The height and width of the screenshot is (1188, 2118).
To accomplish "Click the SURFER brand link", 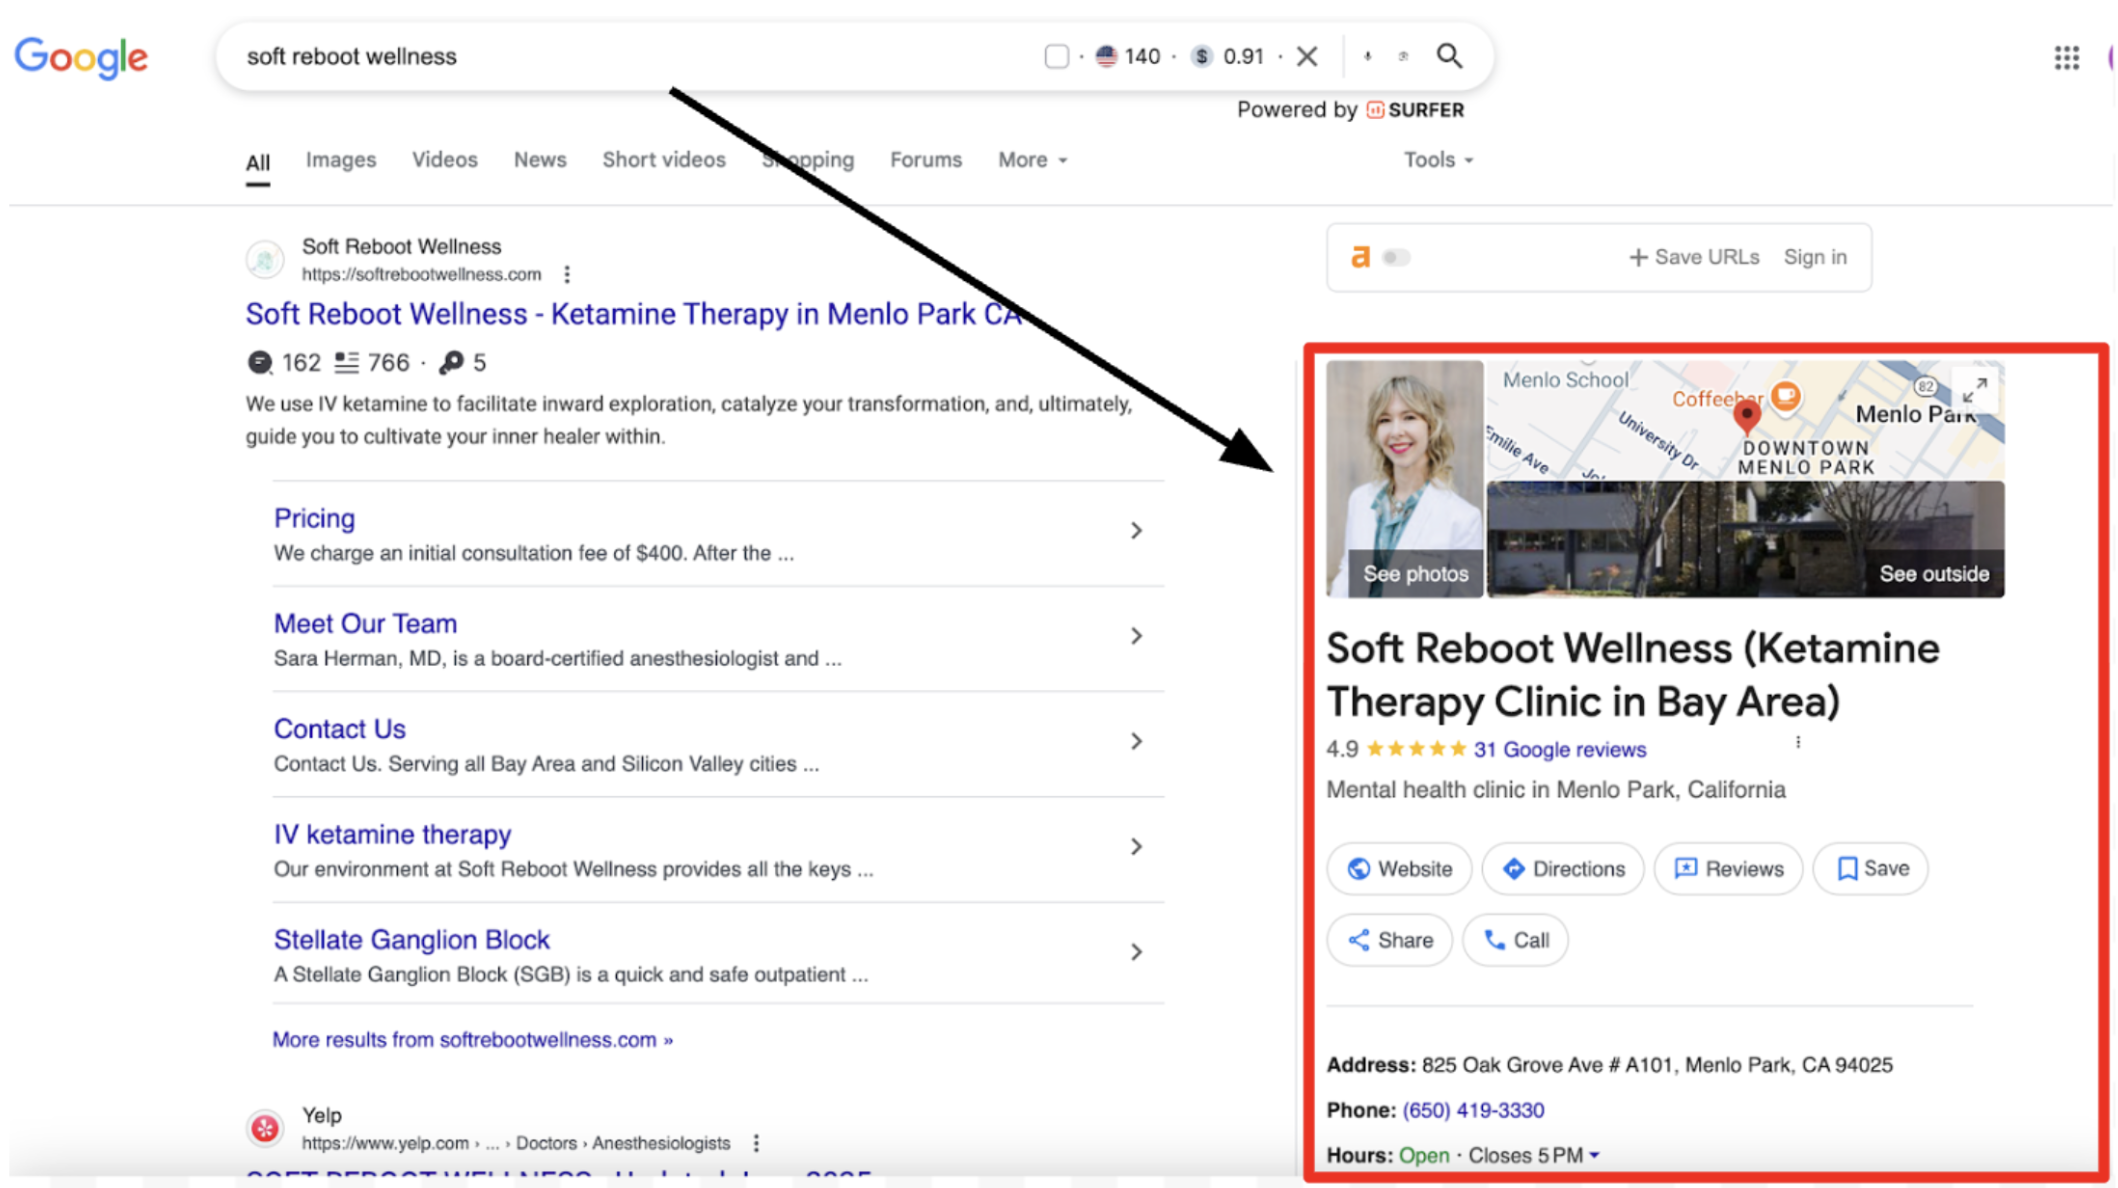I will pos(1415,110).
